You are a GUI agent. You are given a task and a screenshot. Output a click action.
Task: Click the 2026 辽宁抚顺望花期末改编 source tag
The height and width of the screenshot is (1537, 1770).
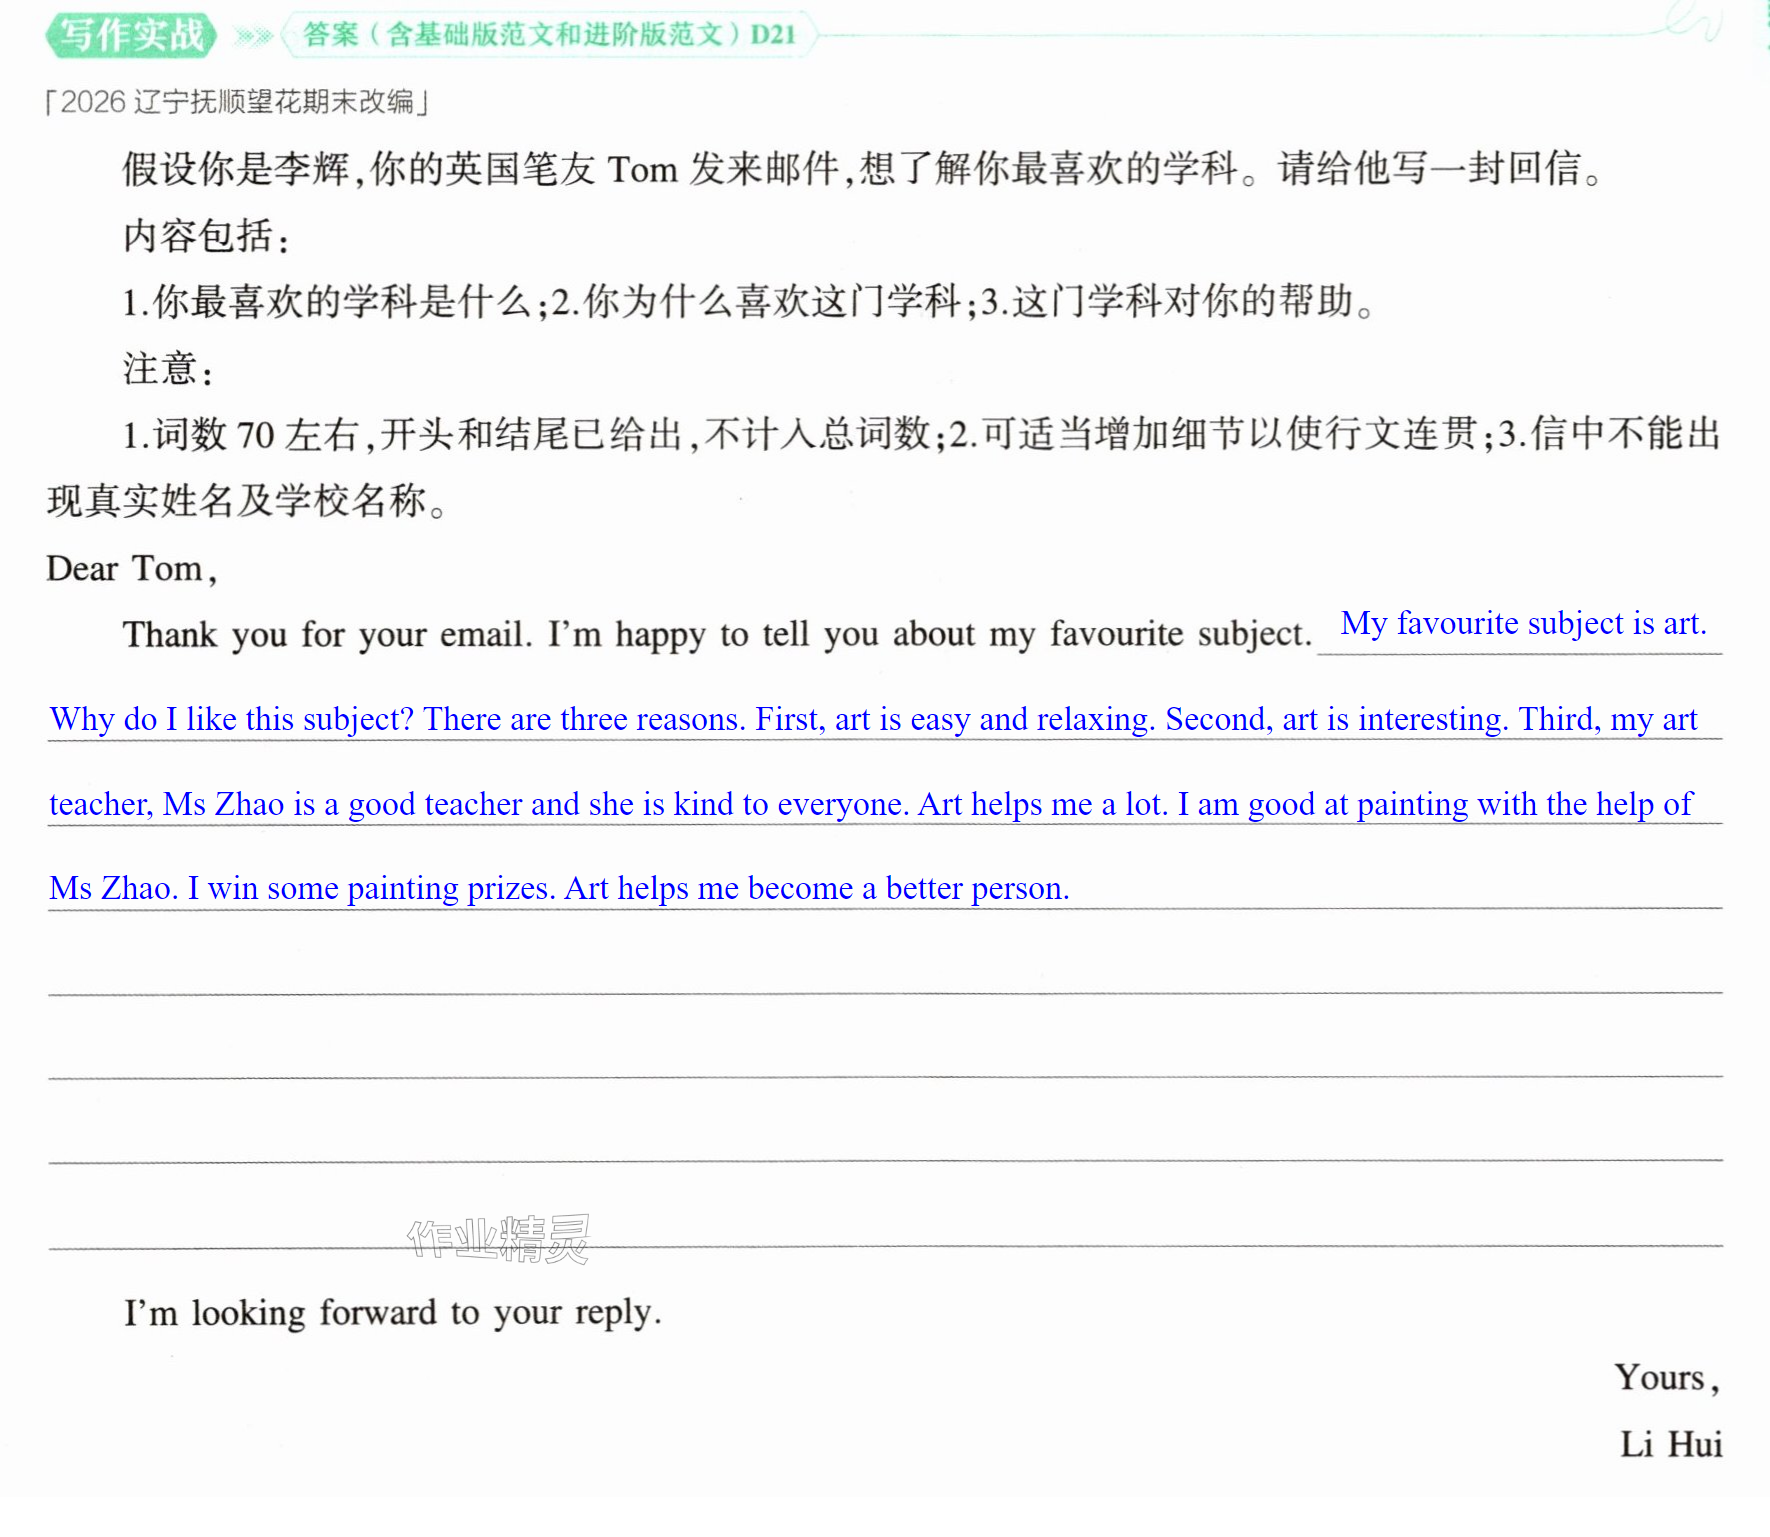tap(237, 102)
